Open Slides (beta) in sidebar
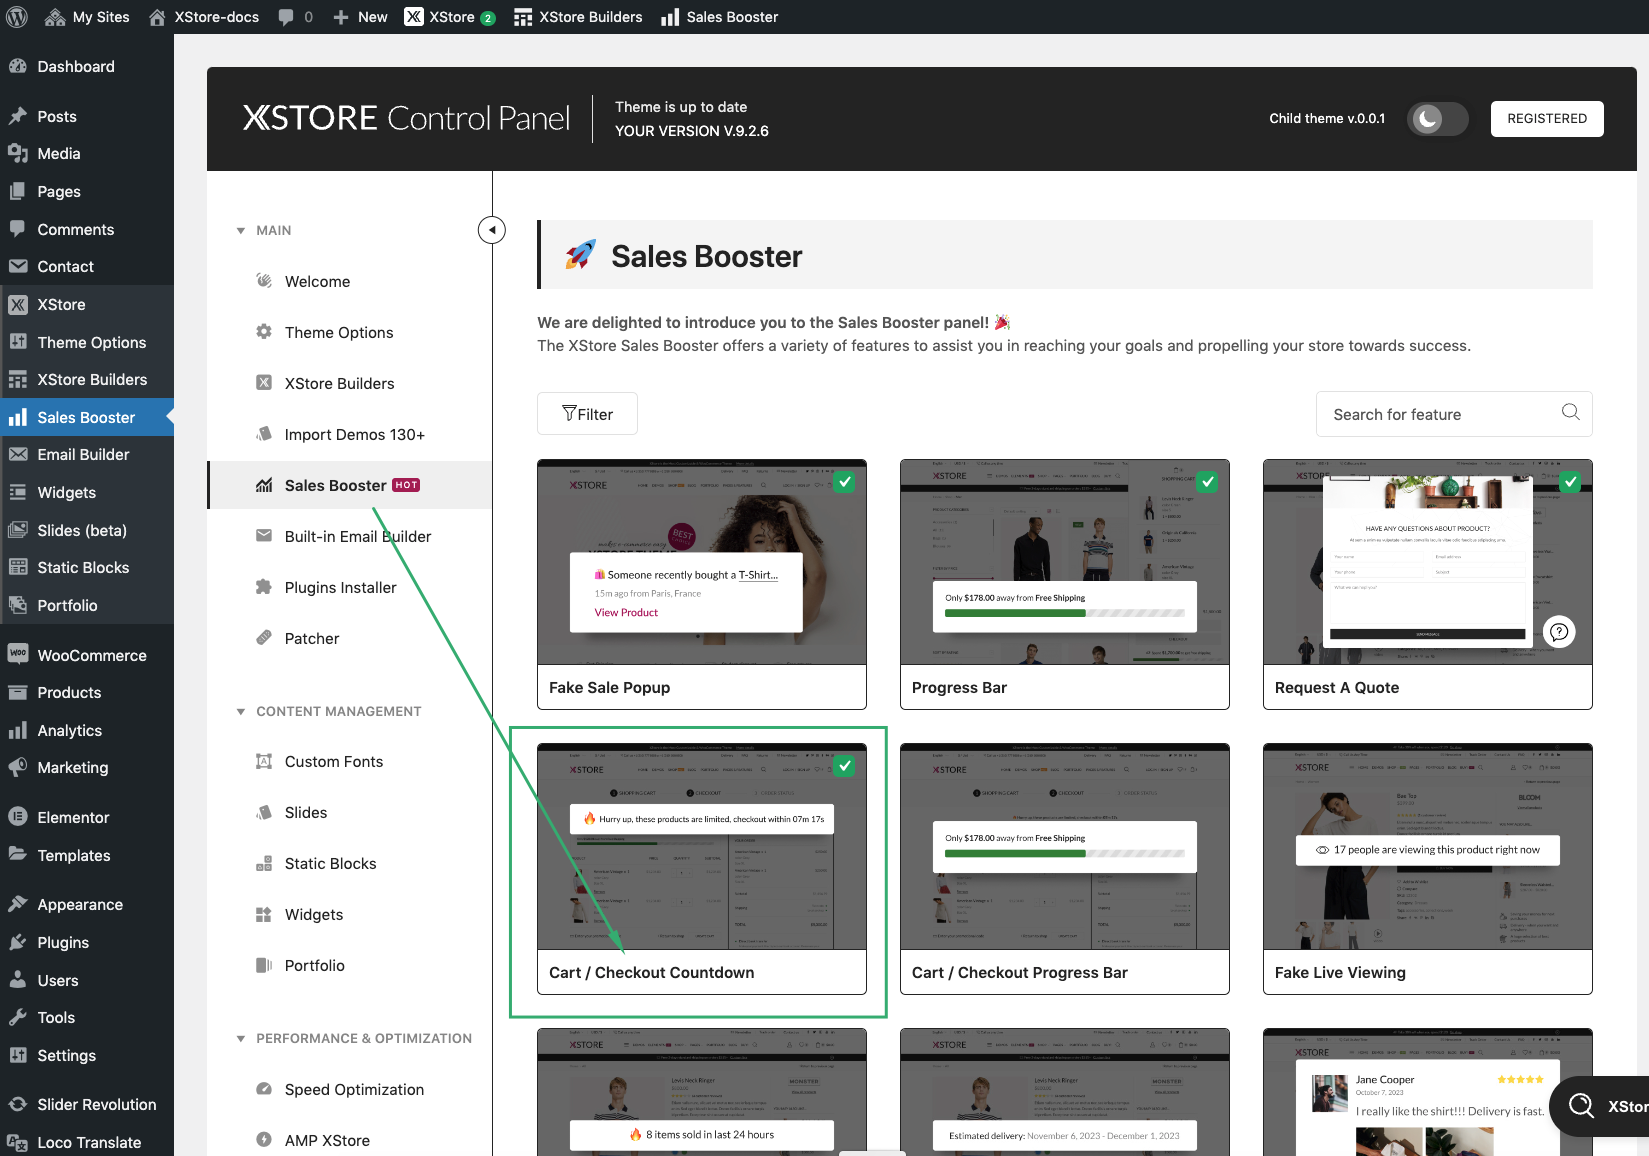This screenshot has height=1156, width=1649. (x=87, y=530)
